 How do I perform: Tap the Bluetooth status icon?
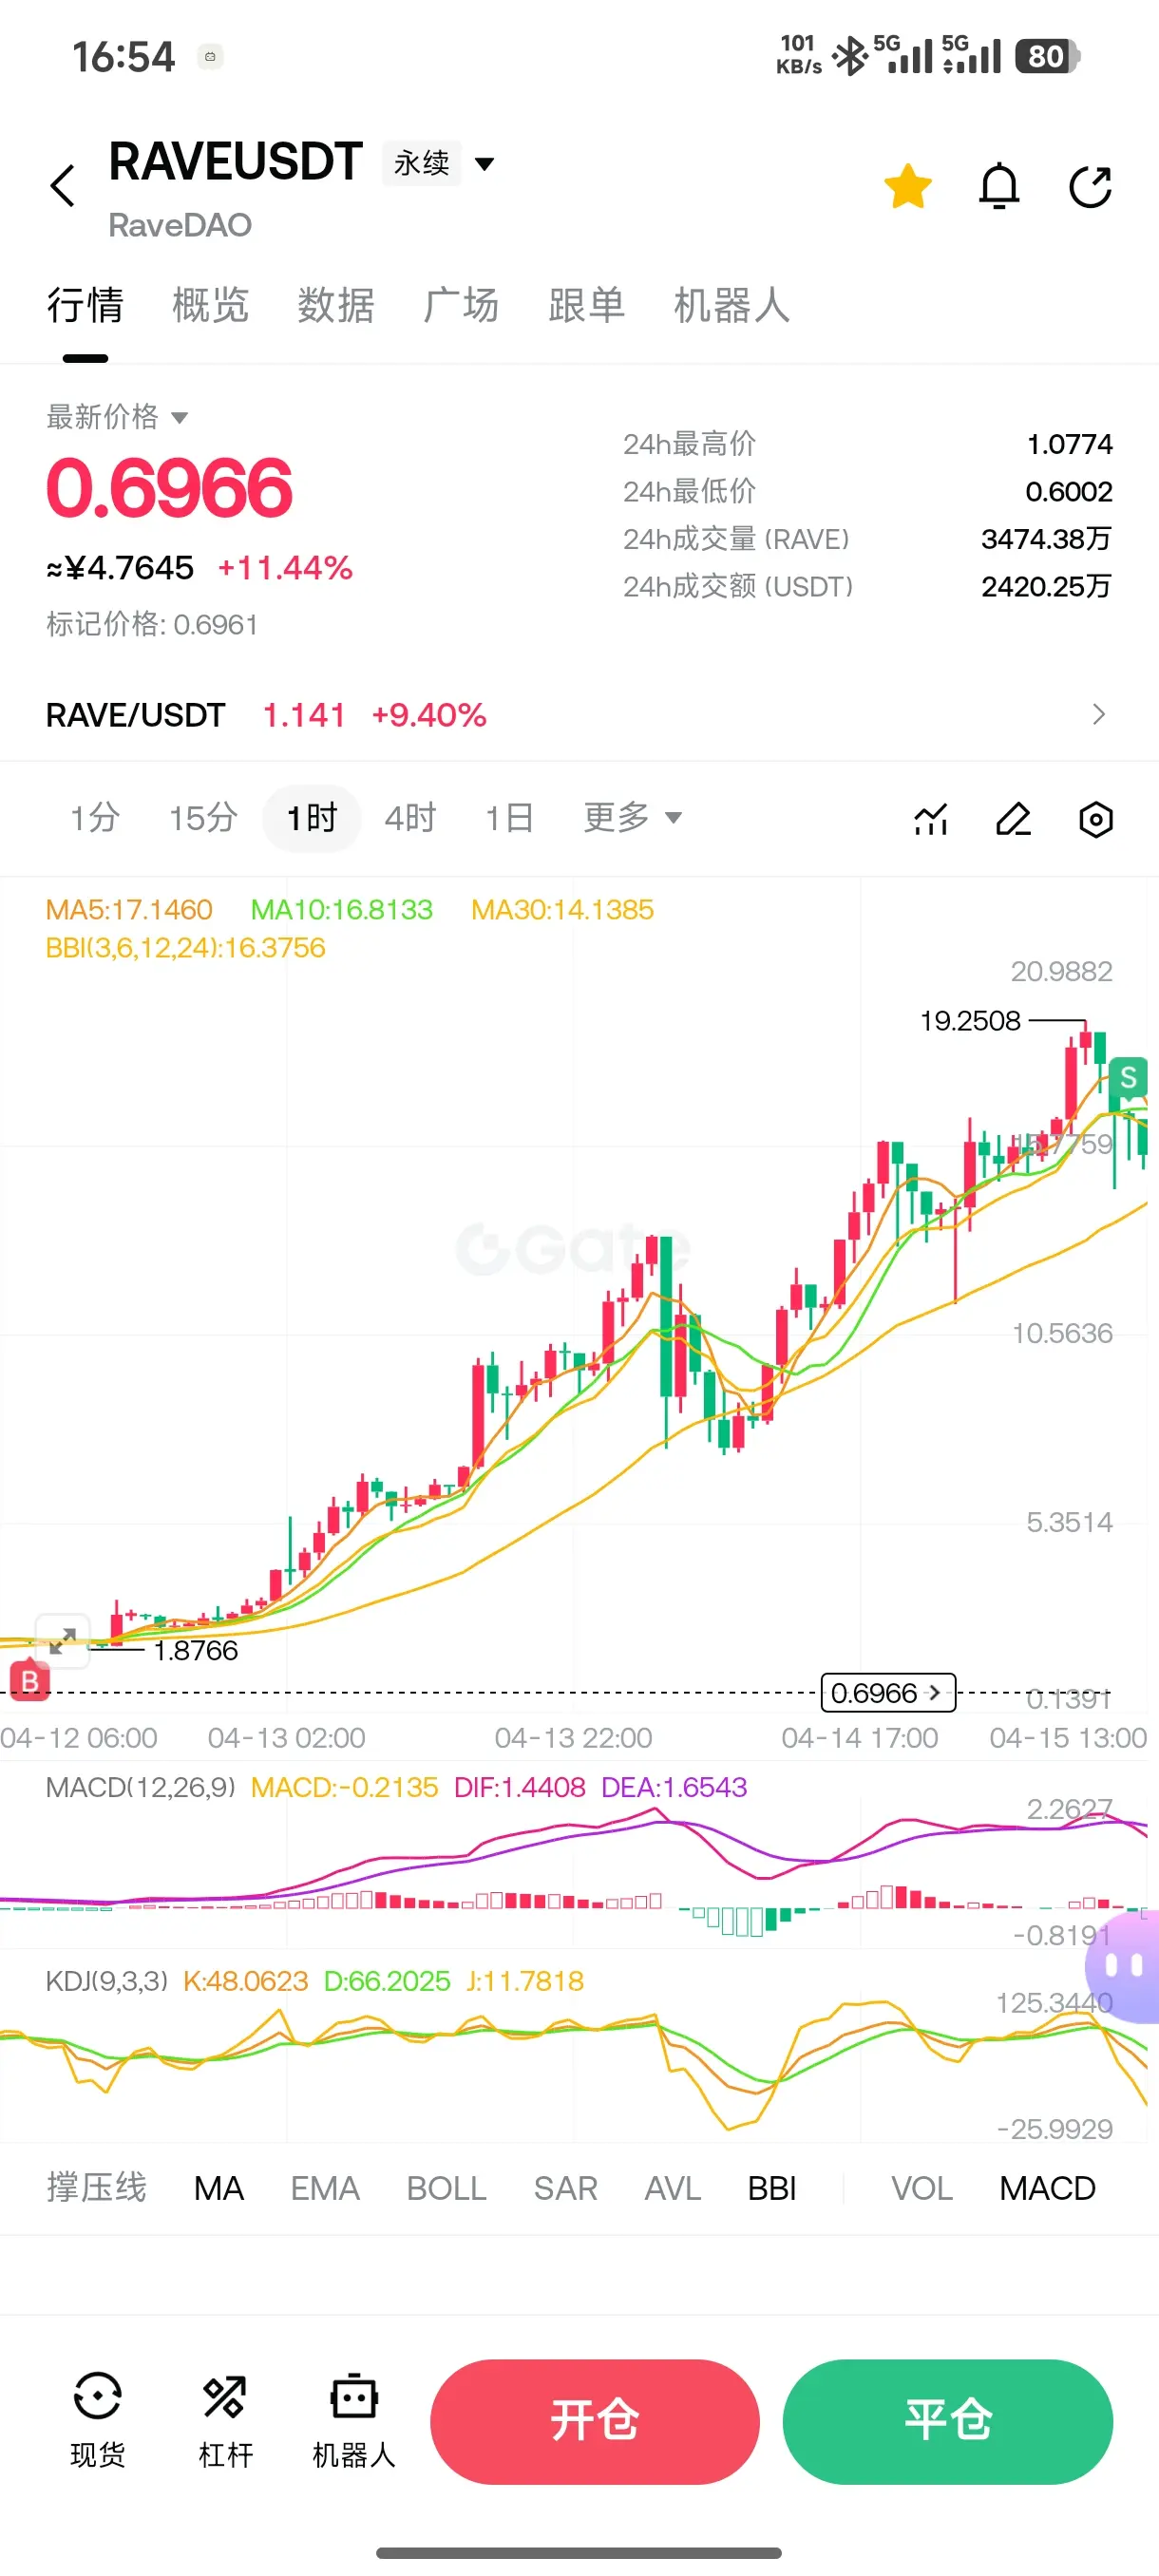pyautogui.click(x=849, y=56)
